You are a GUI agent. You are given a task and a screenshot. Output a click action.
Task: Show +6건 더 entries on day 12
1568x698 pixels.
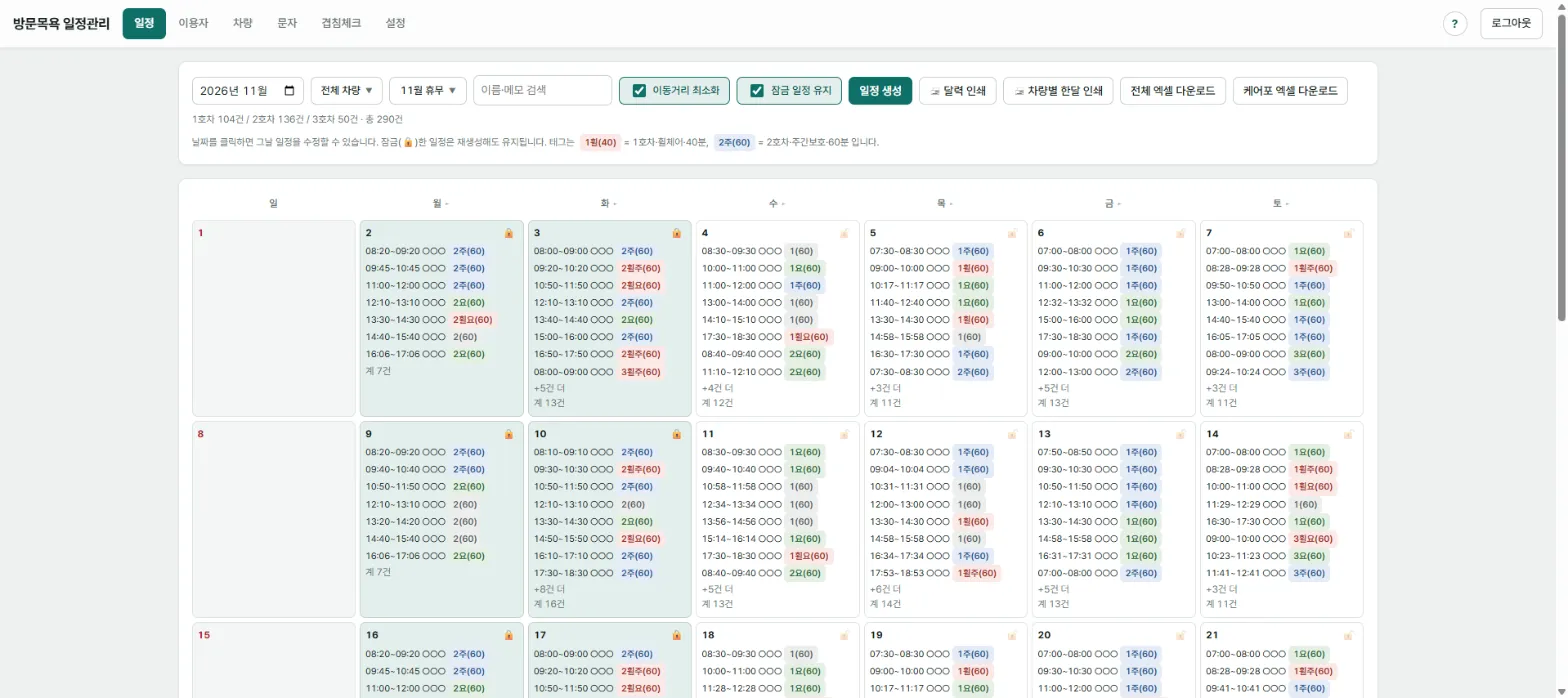click(885, 589)
